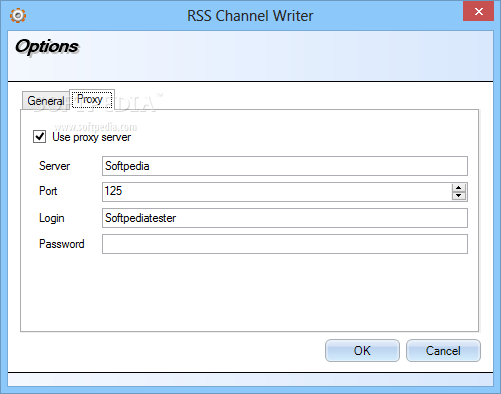This screenshot has height=394, width=501.
Task: Click the empty Password field
Action: (285, 244)
